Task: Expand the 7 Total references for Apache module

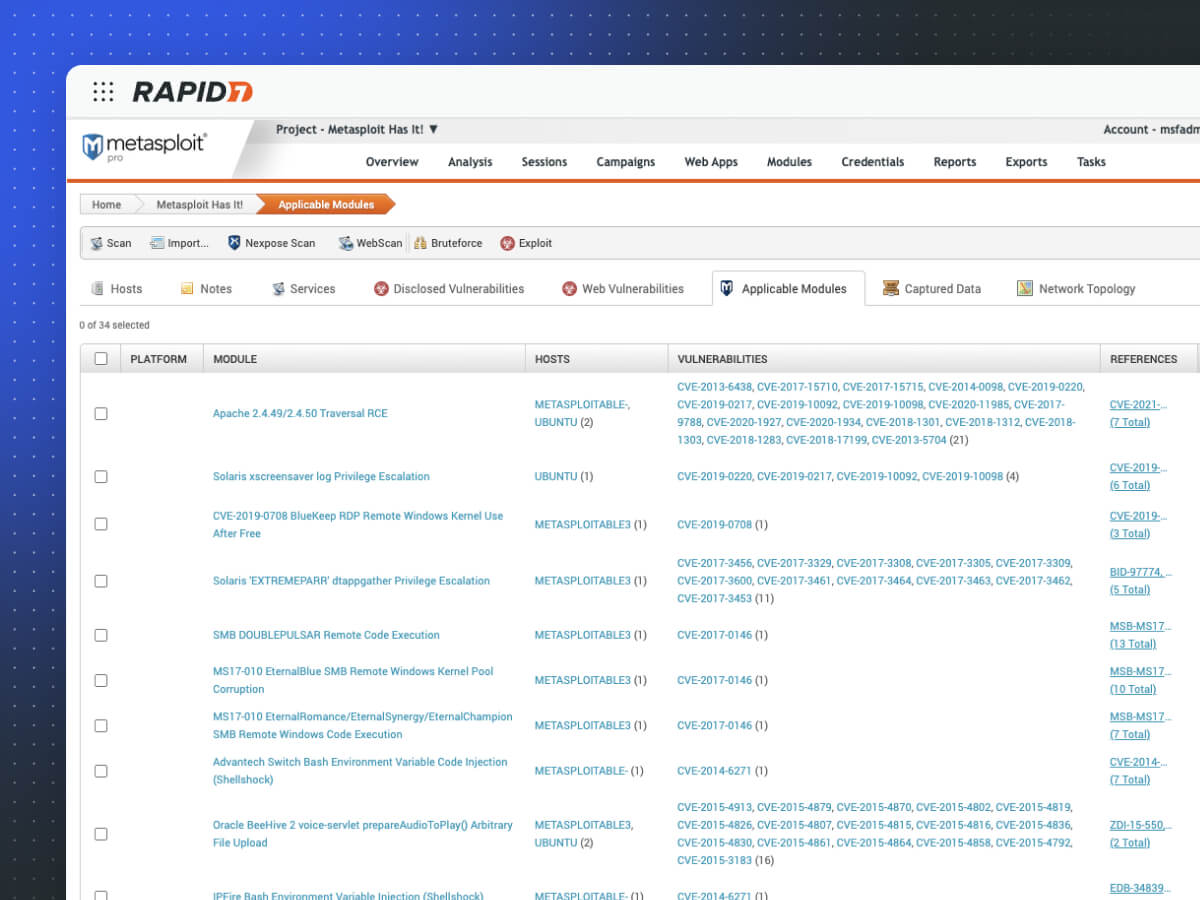Action: coord(1130,423)
